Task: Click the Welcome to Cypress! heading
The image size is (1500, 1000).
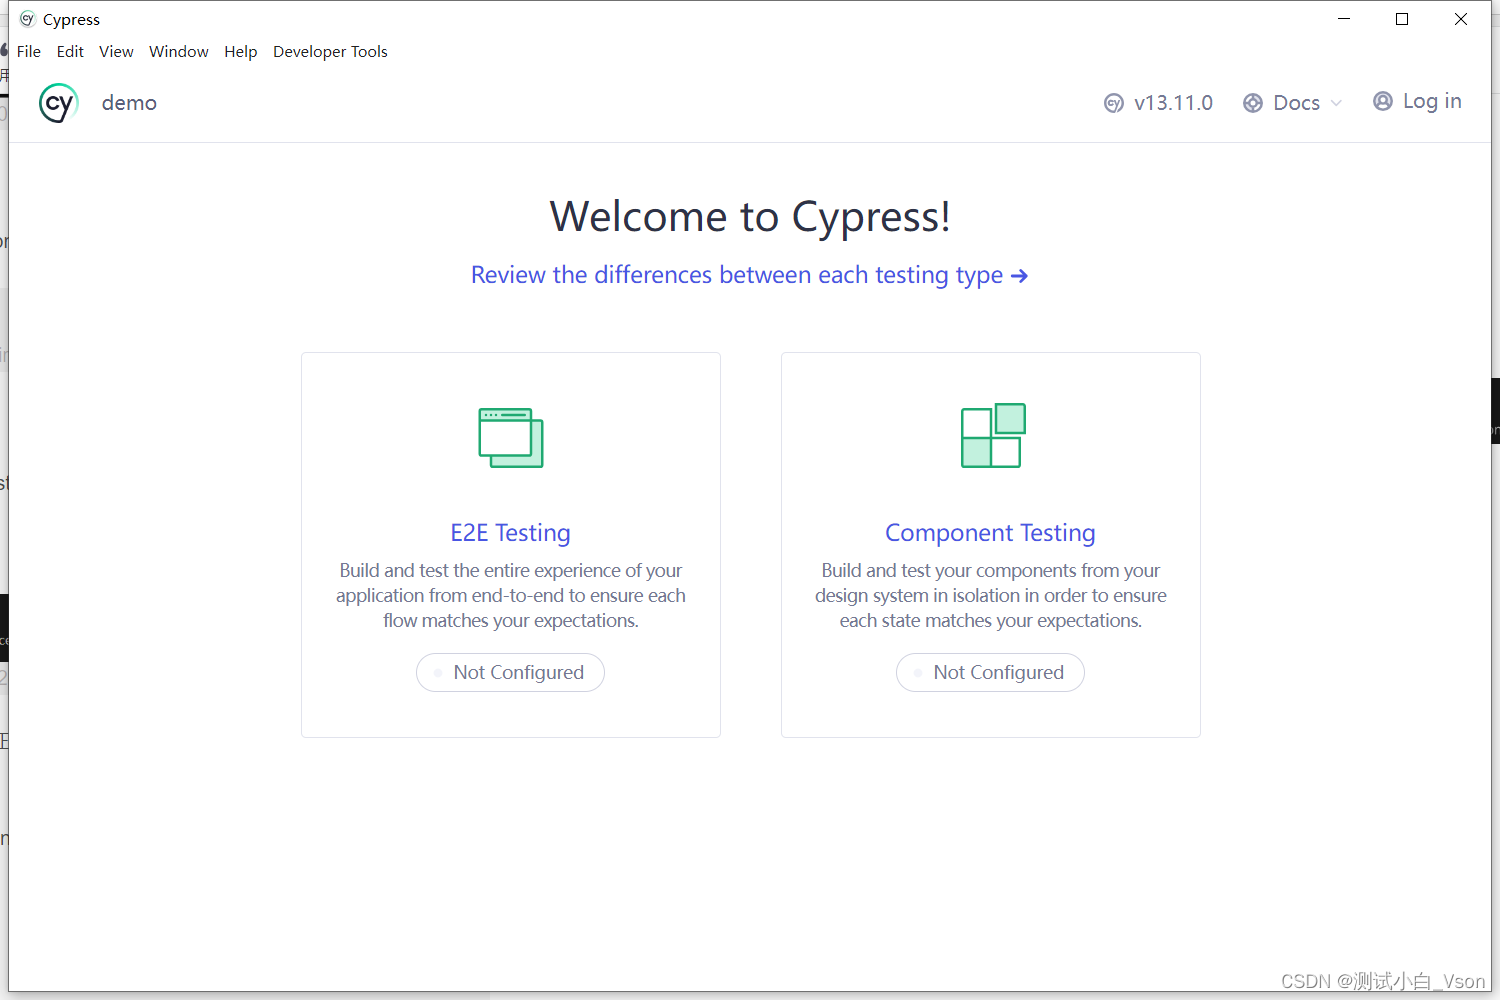Action: (750, 216)
